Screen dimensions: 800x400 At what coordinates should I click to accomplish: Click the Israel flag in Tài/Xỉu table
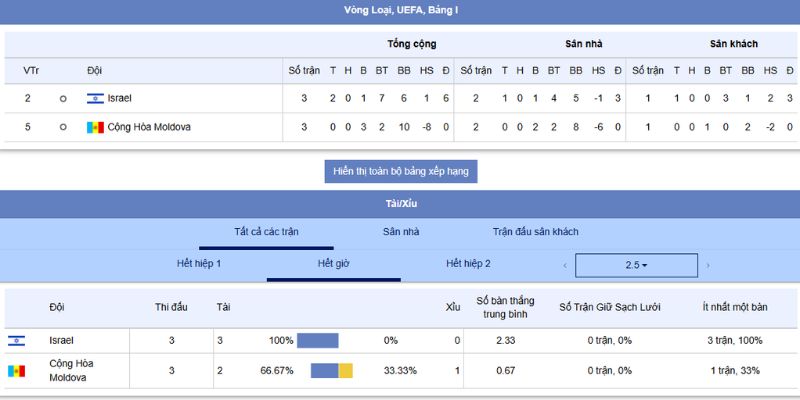coord(16,341)
